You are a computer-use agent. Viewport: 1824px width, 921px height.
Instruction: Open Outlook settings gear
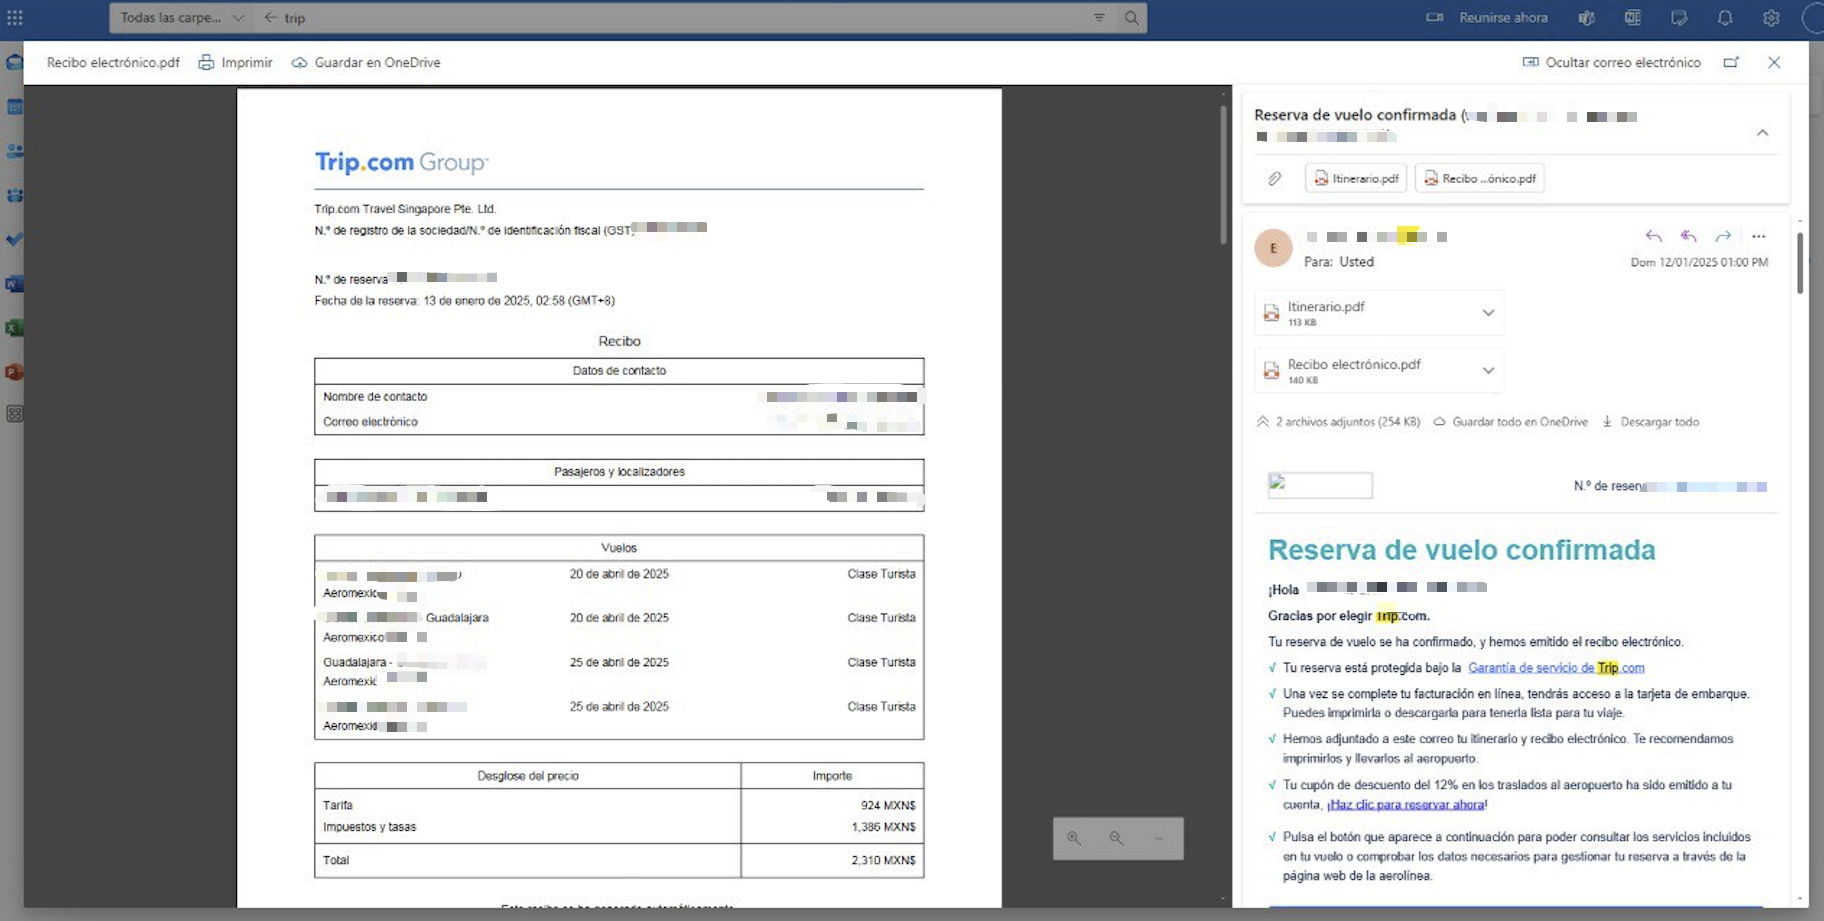click(1771, 18)
